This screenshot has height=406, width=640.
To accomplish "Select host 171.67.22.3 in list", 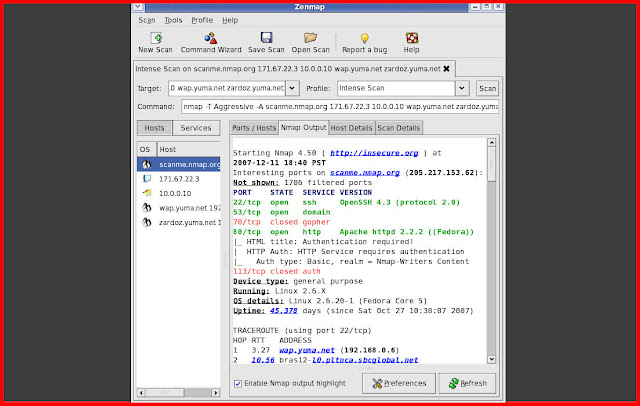I will point(178,179).
